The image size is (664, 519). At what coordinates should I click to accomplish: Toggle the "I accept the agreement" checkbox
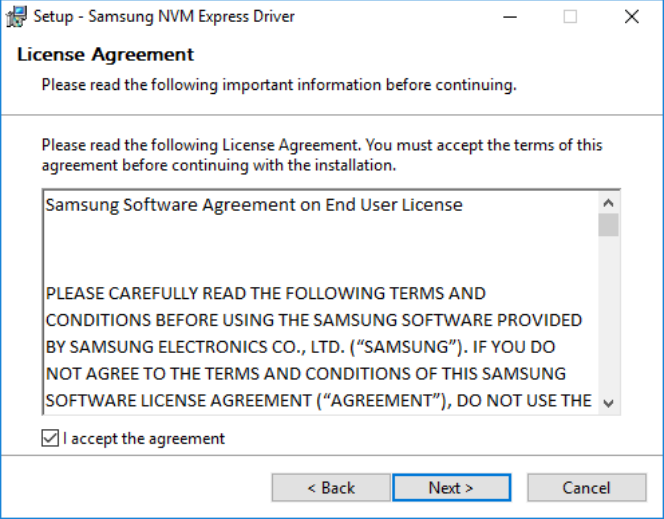(x=50, y=438)
